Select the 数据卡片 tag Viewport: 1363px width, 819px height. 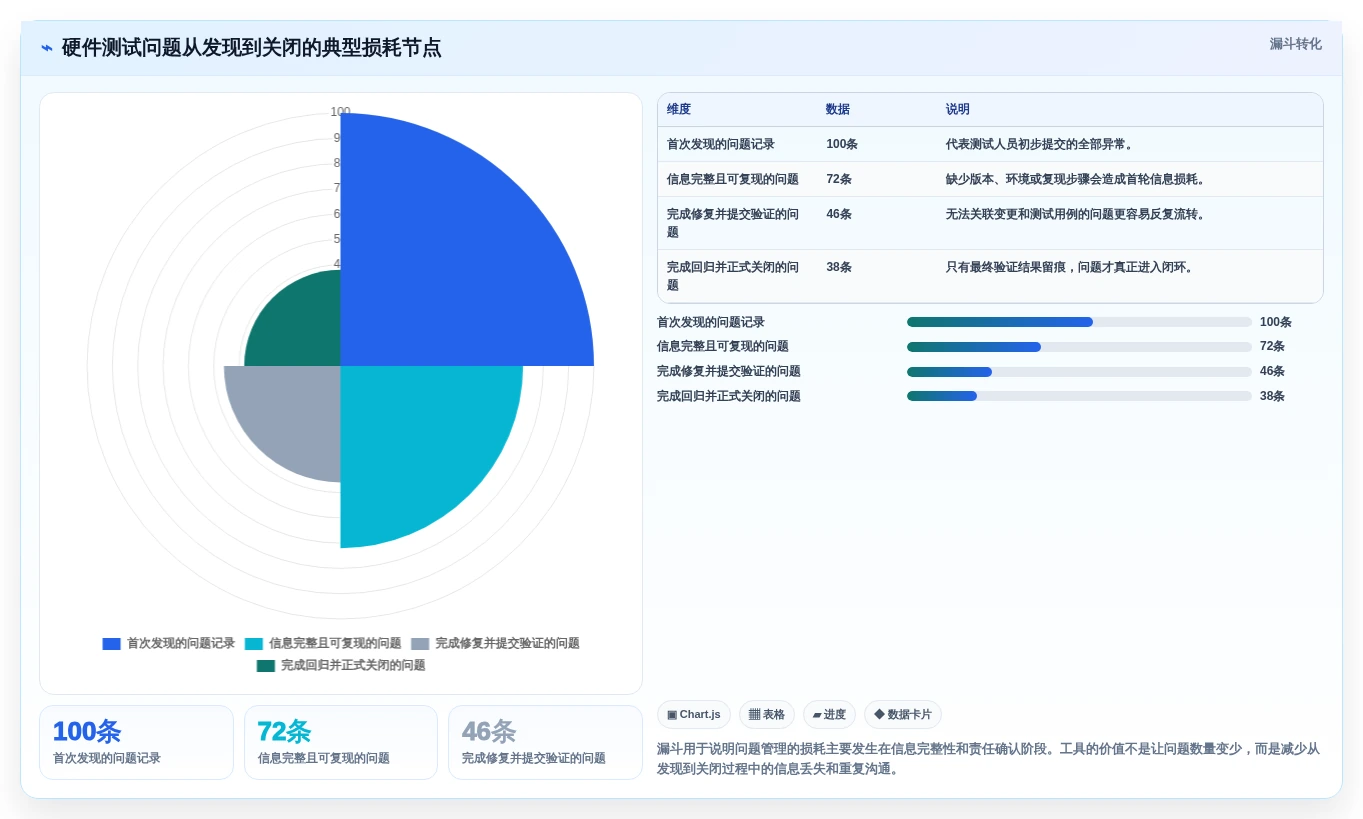(903, 715)
